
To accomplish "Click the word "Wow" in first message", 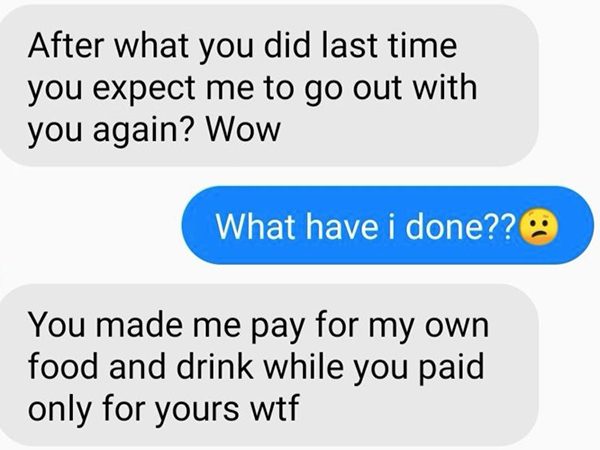I will pyautogui.click(x=243, y=130).
